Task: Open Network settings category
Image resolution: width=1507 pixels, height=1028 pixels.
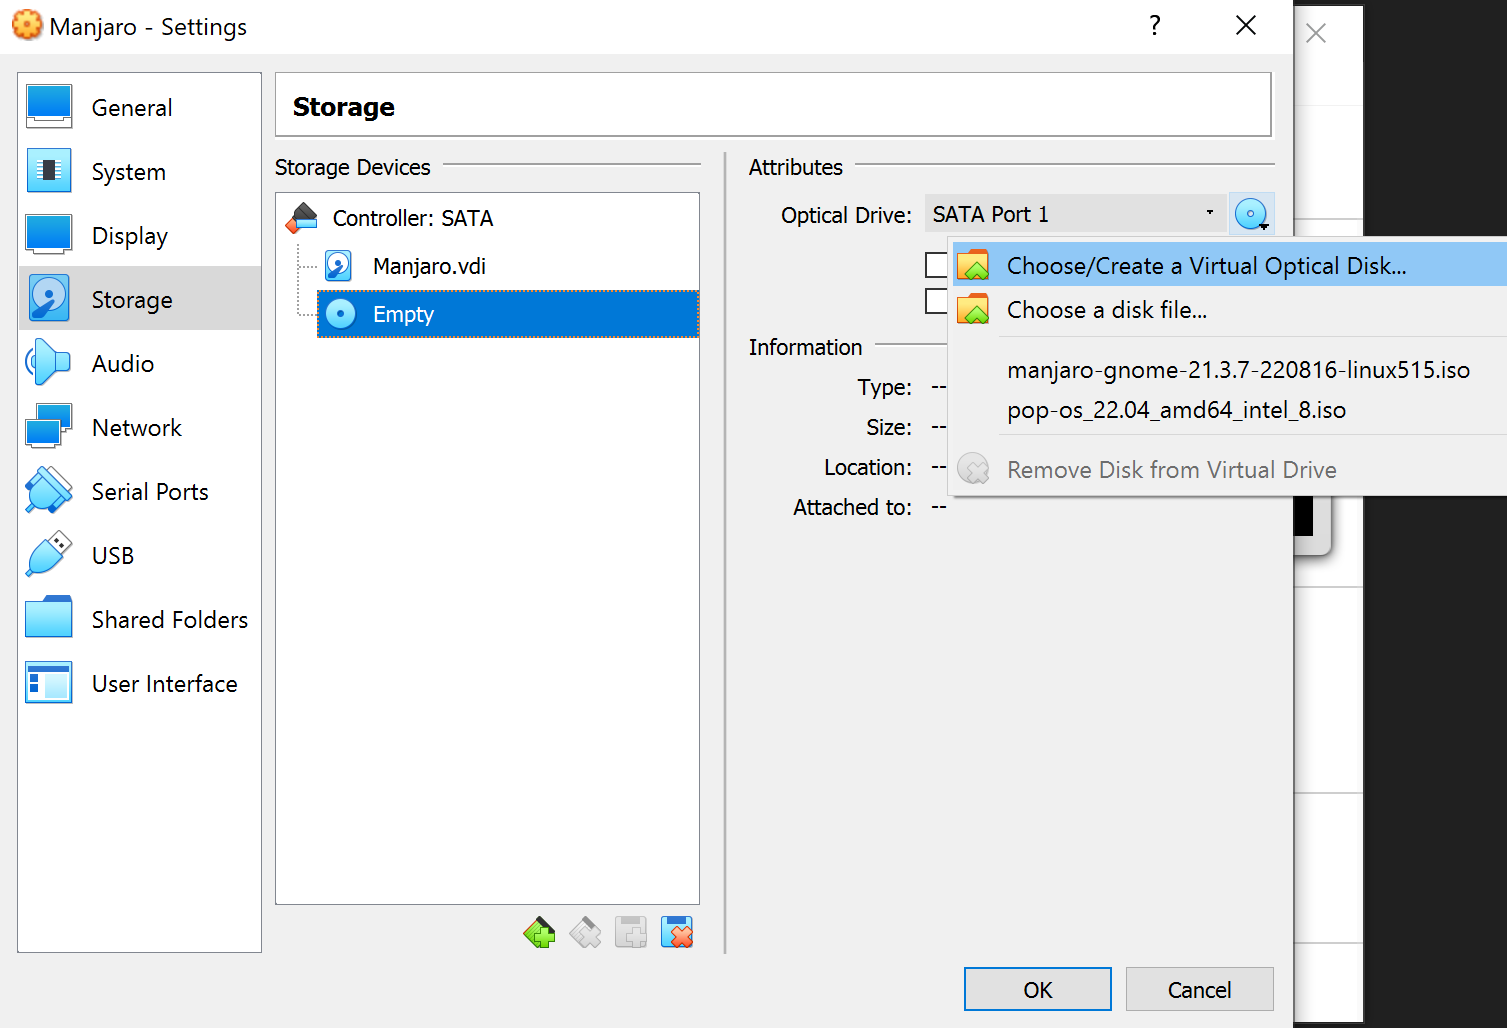Action: pyautogui.click(x=139, y=427)
